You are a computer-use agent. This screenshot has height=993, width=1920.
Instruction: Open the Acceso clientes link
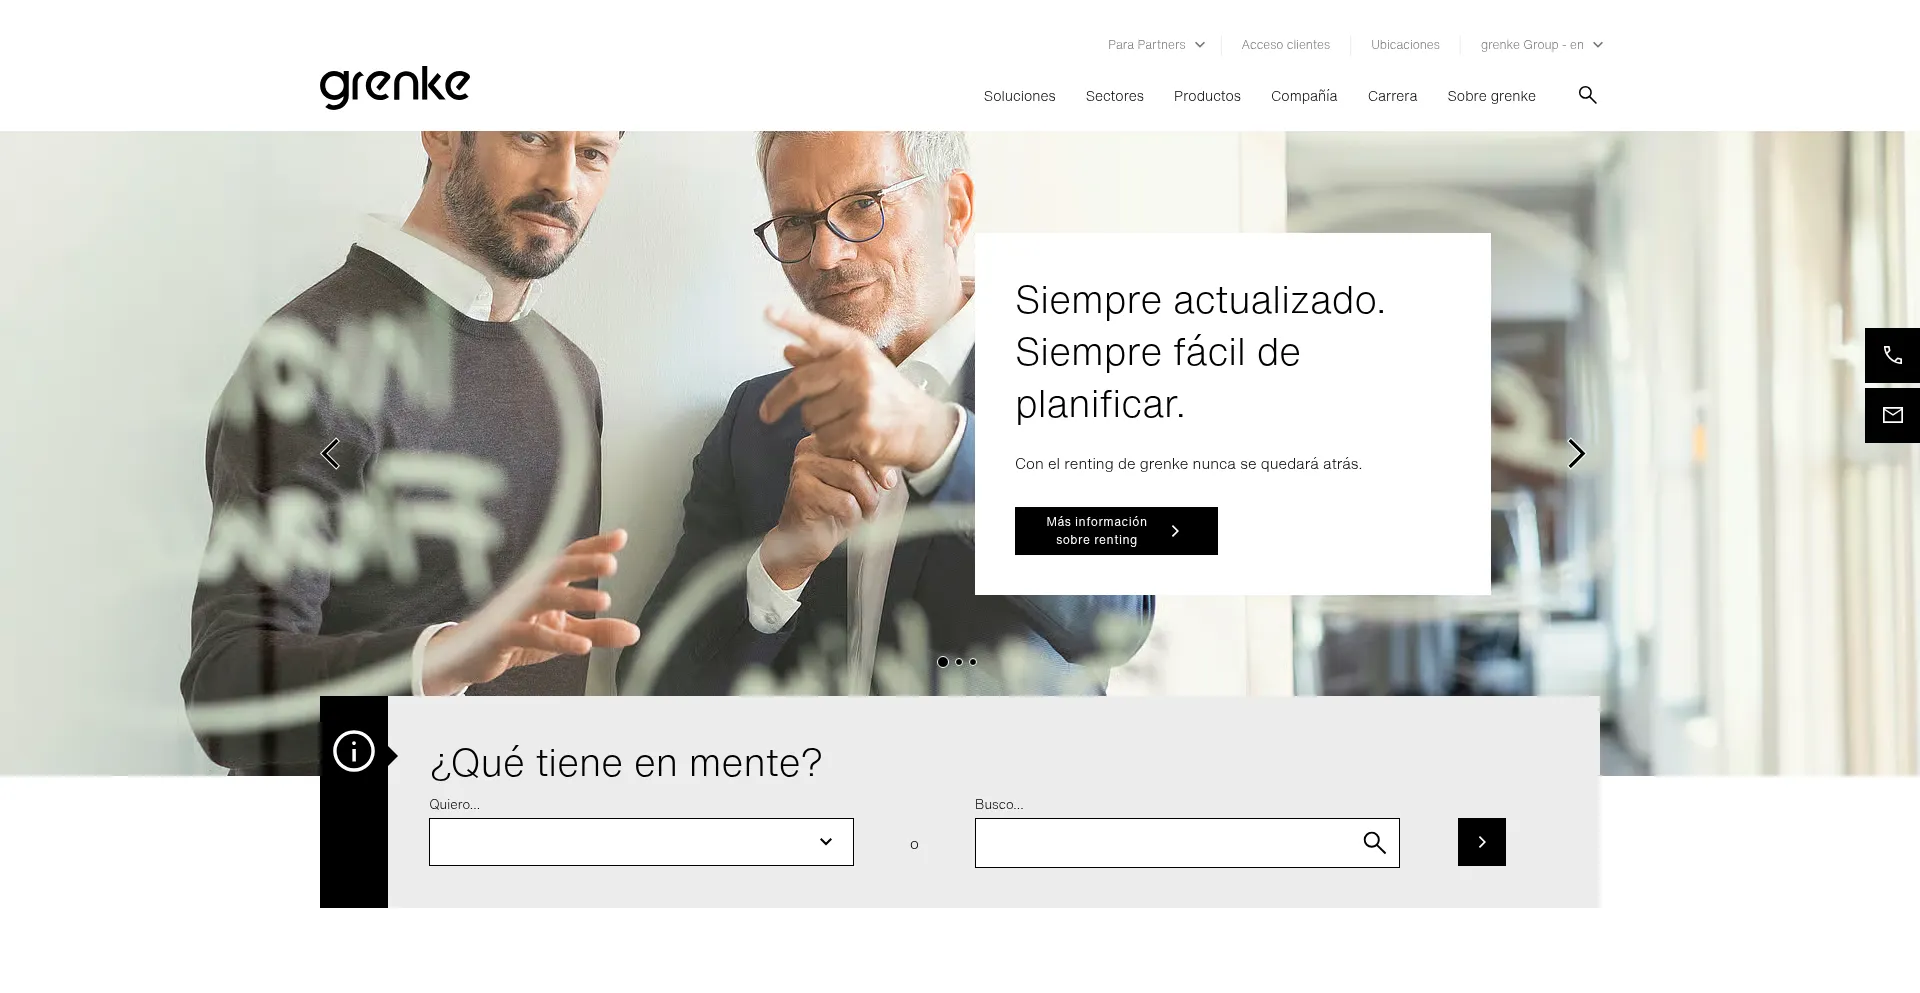[x=1285, y=45]
